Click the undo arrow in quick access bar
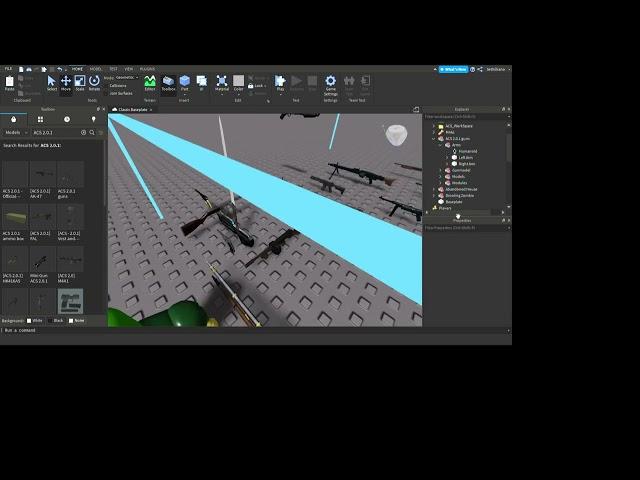The width and height of the screenshot is (640, 480). (60, 69)
